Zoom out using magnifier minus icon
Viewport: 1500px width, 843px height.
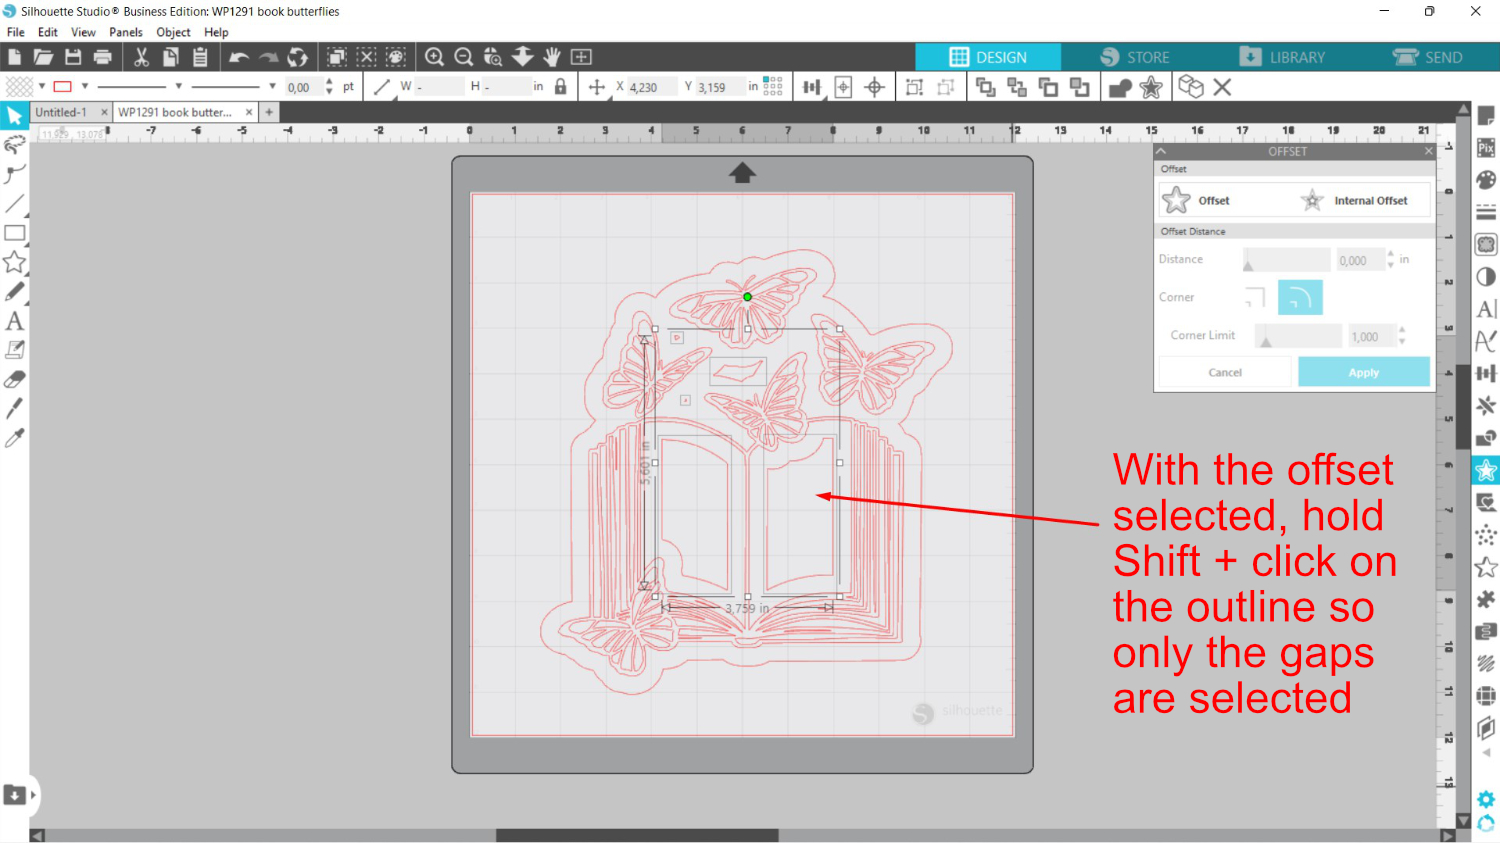(x=464, y=57)
